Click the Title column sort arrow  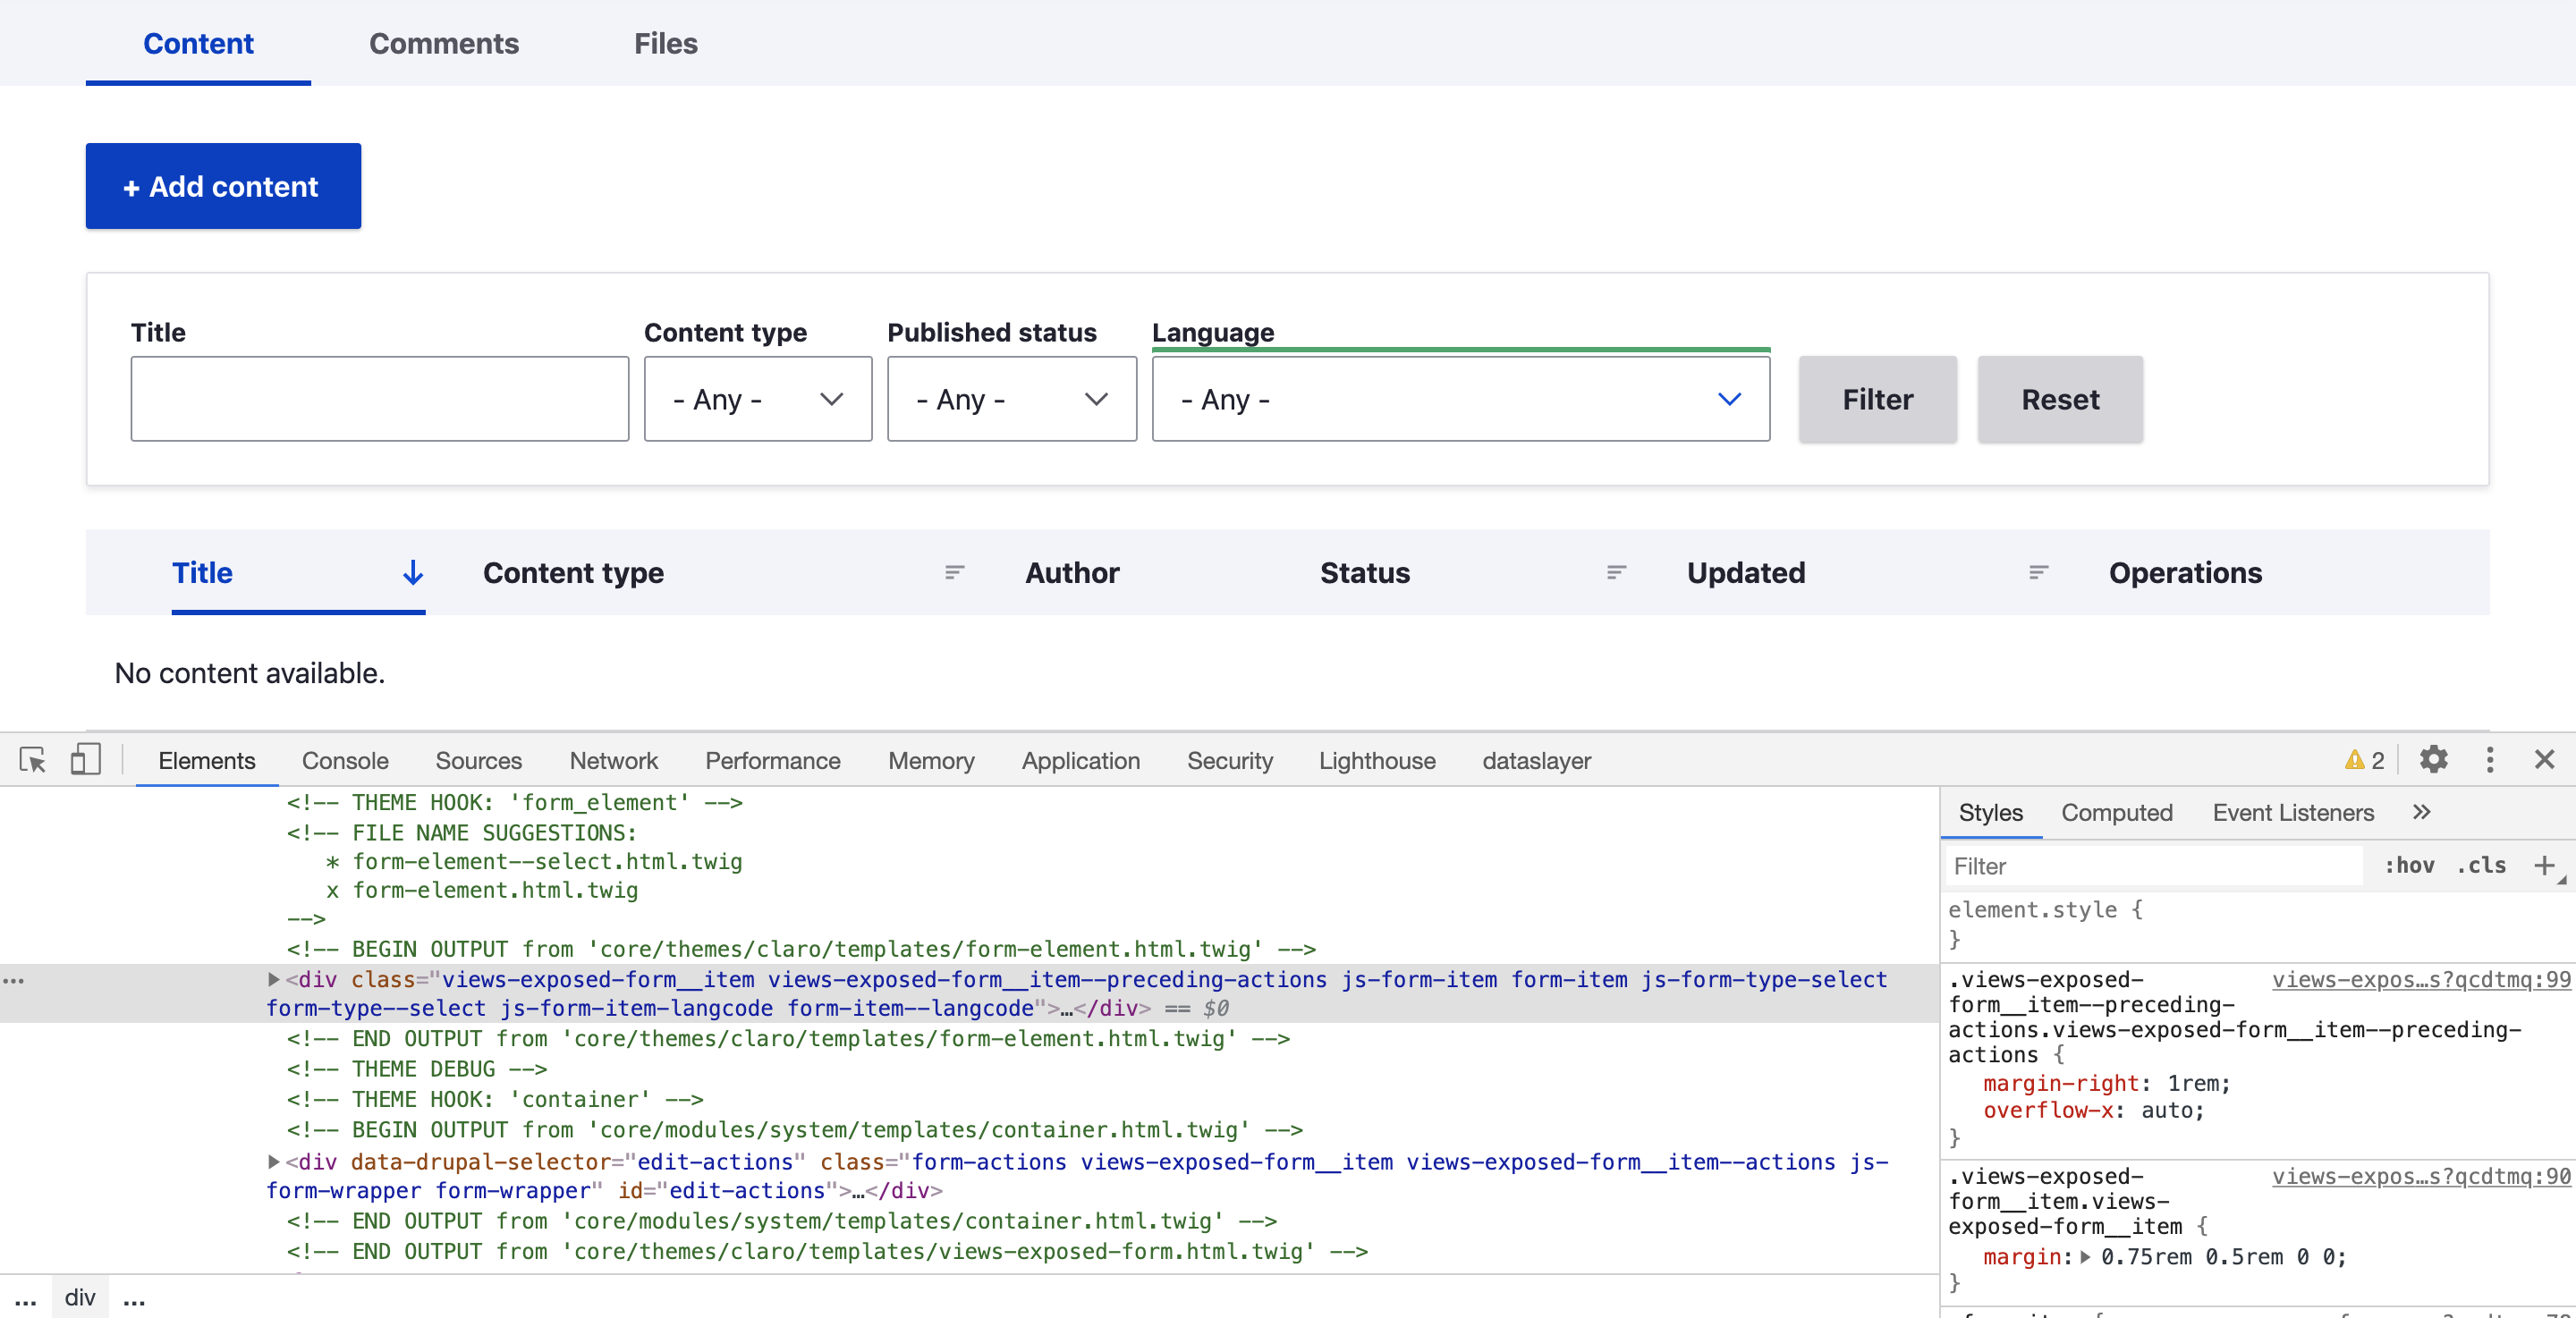coord(412,573)
